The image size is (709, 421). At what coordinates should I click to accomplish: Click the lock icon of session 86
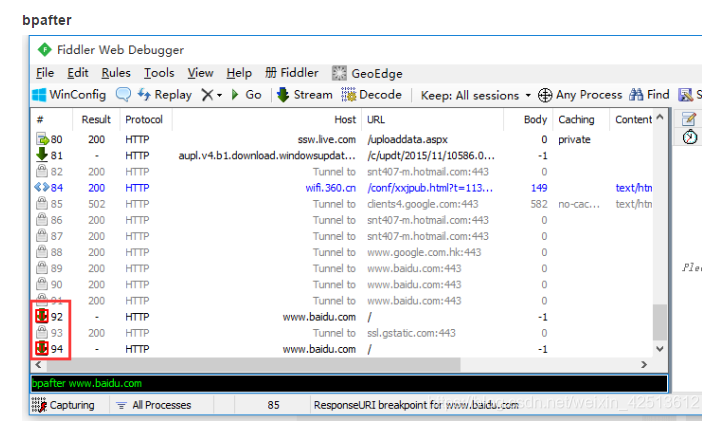click(42, 219)
